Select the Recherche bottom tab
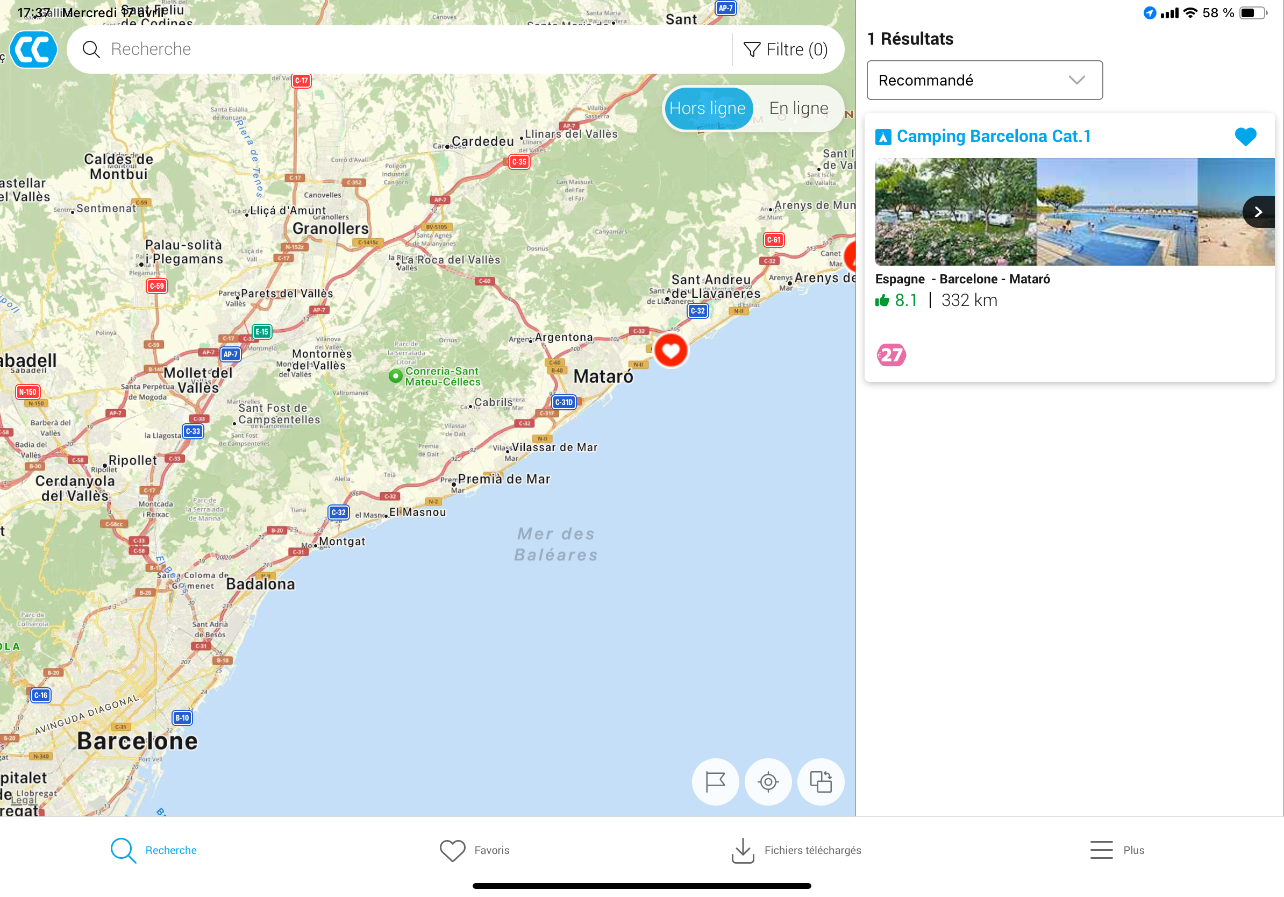This screenshot has width=1284, height=897. click(x=153, y=851)
